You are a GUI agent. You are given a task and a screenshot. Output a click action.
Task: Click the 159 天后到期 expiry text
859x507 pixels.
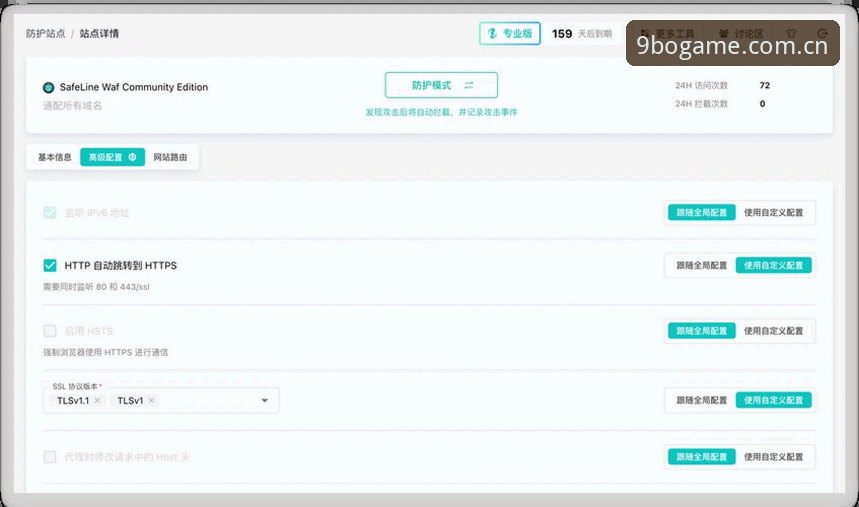(x=581, y=33)
